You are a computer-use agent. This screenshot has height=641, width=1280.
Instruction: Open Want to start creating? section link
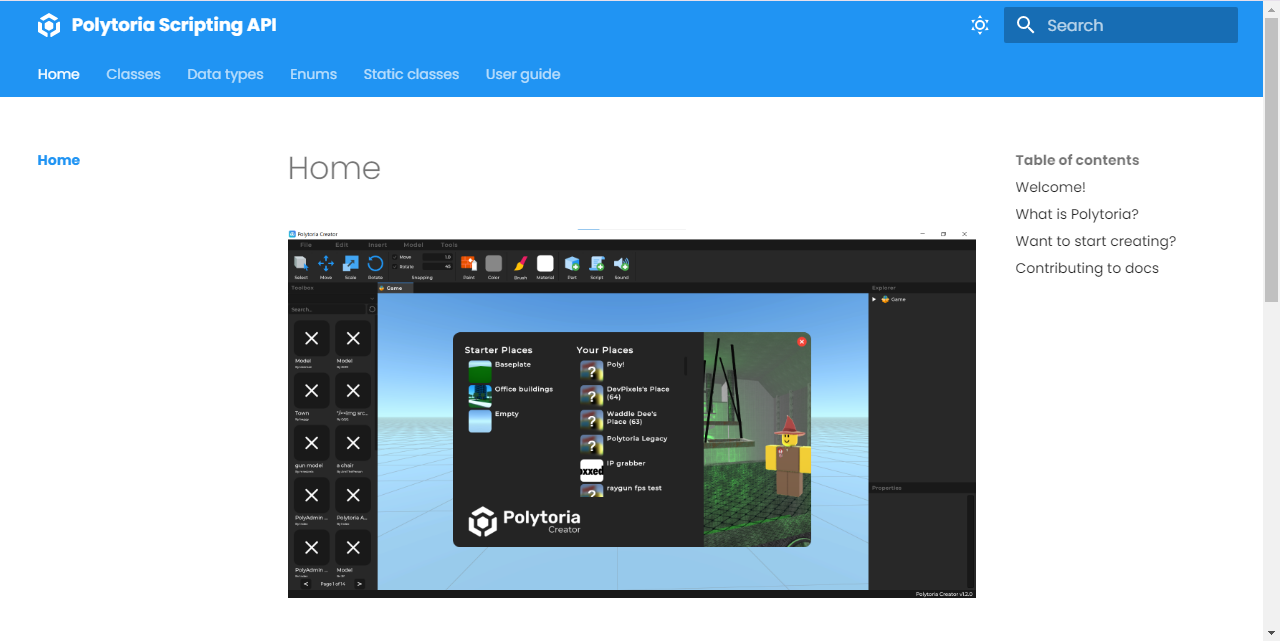click(1096, 241)
